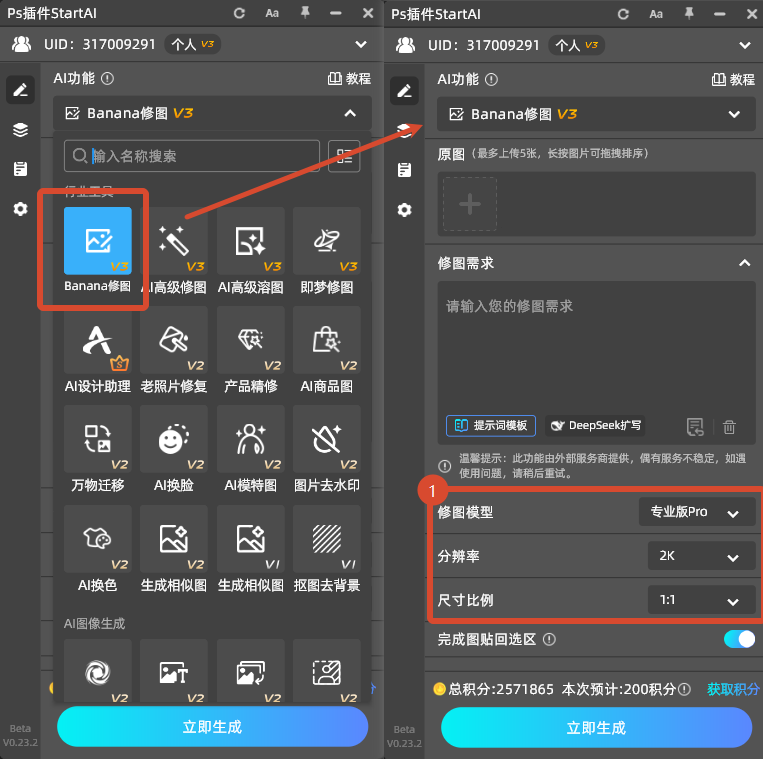
Task: Click 个人 V3 badge in left panel
Action: click(193, 44)
